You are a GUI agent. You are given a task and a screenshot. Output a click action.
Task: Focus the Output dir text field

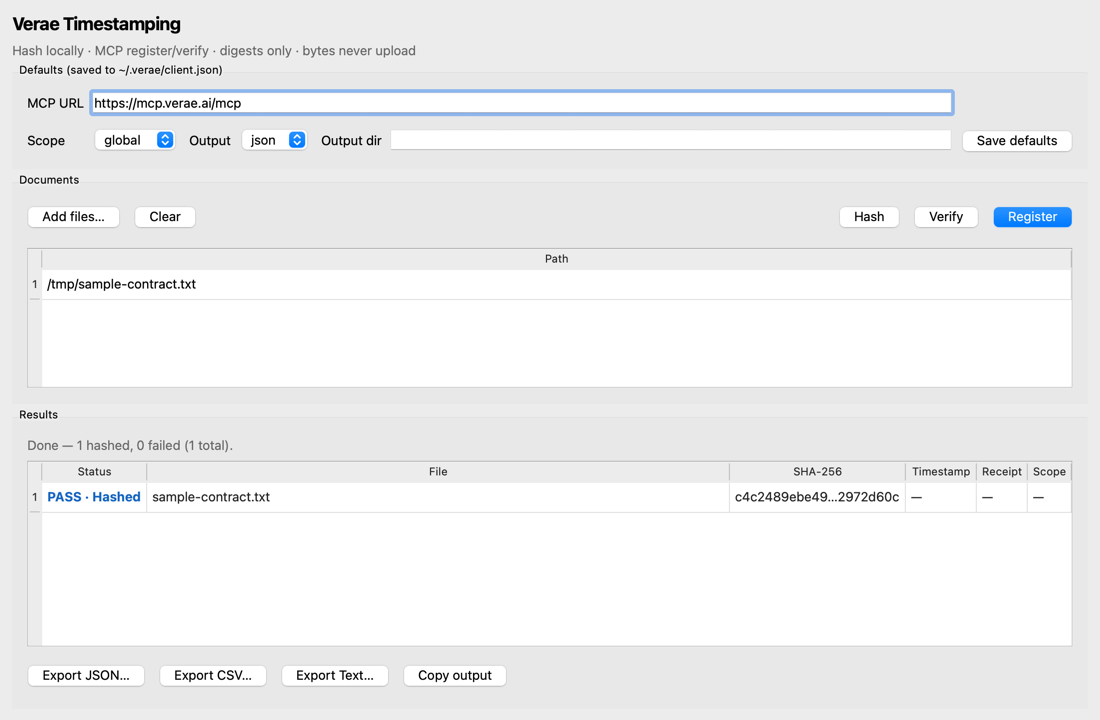coord(671,140)
